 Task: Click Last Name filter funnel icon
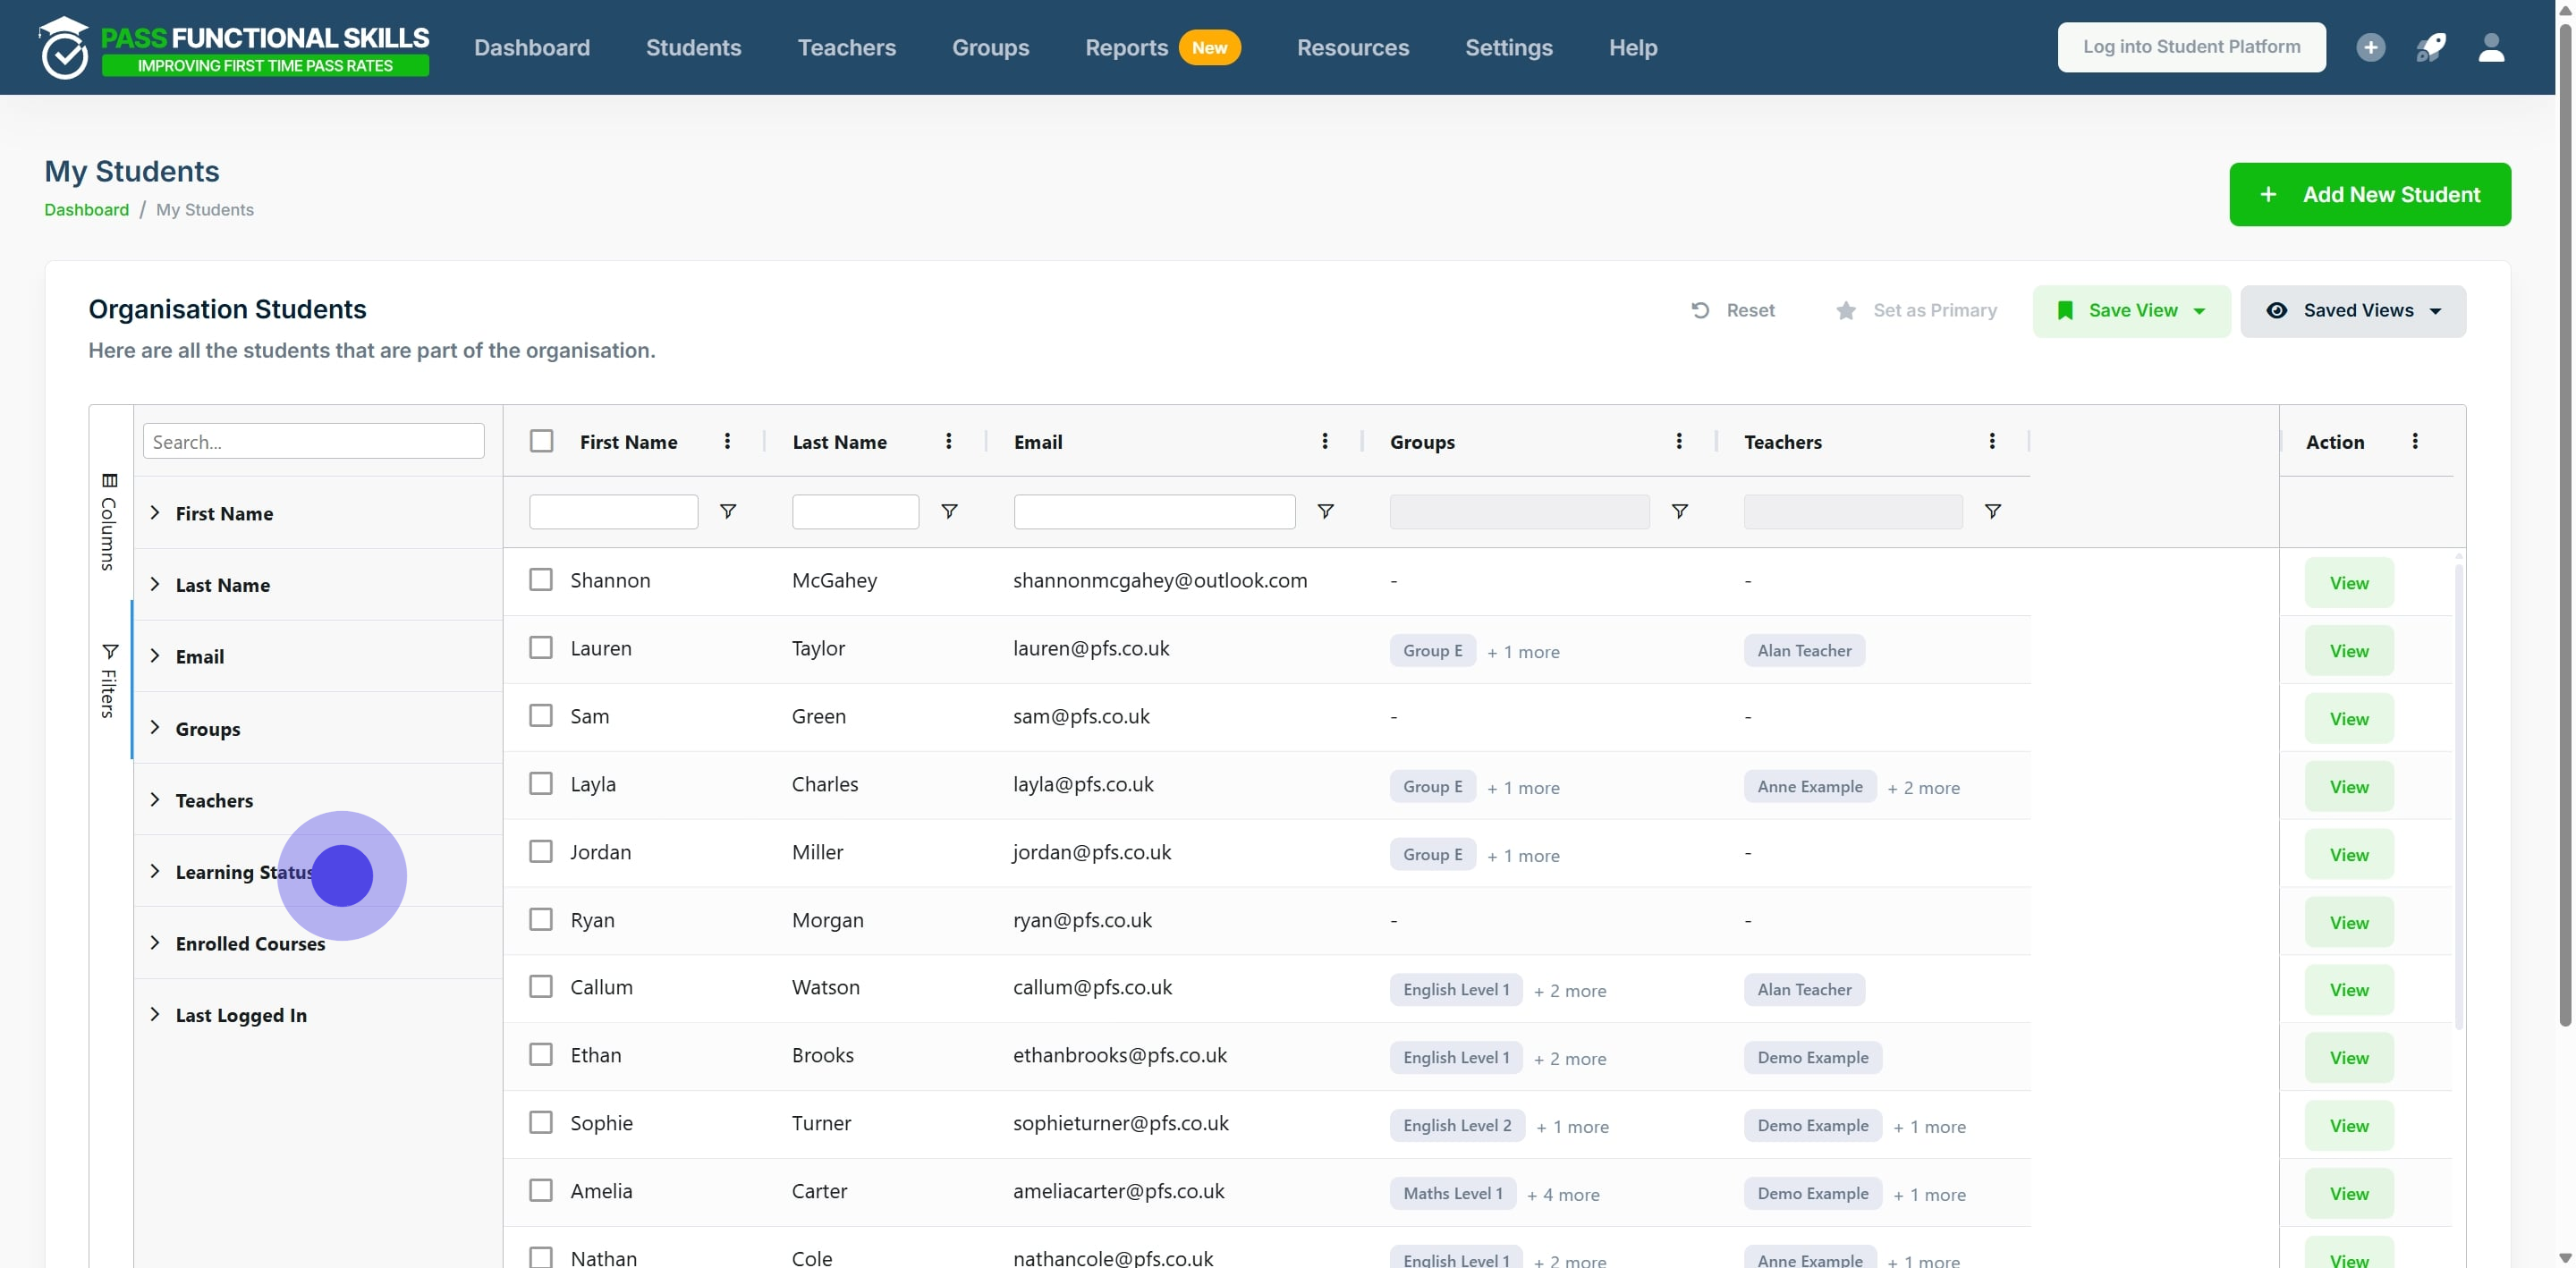click(949, 511)
